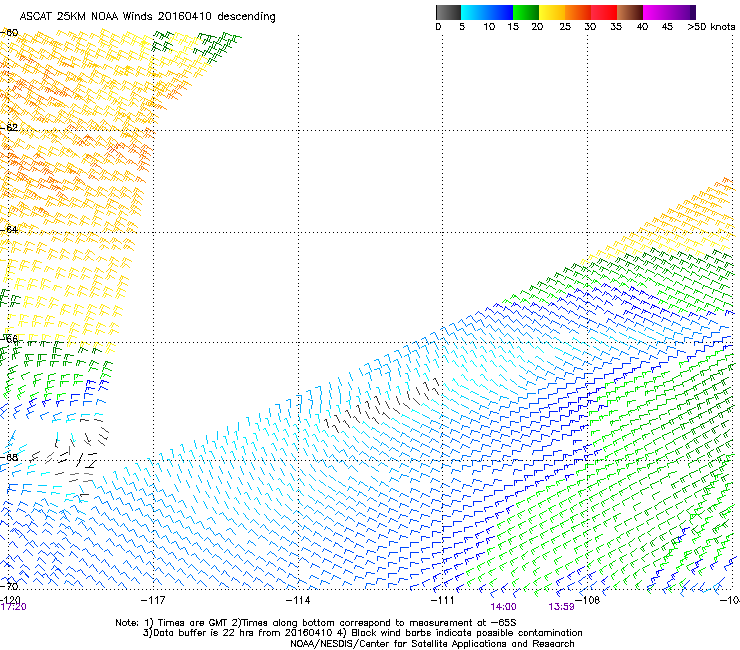Click the '10' legend scale number
The height and width of the screenshot is (650, 740).
489,27
